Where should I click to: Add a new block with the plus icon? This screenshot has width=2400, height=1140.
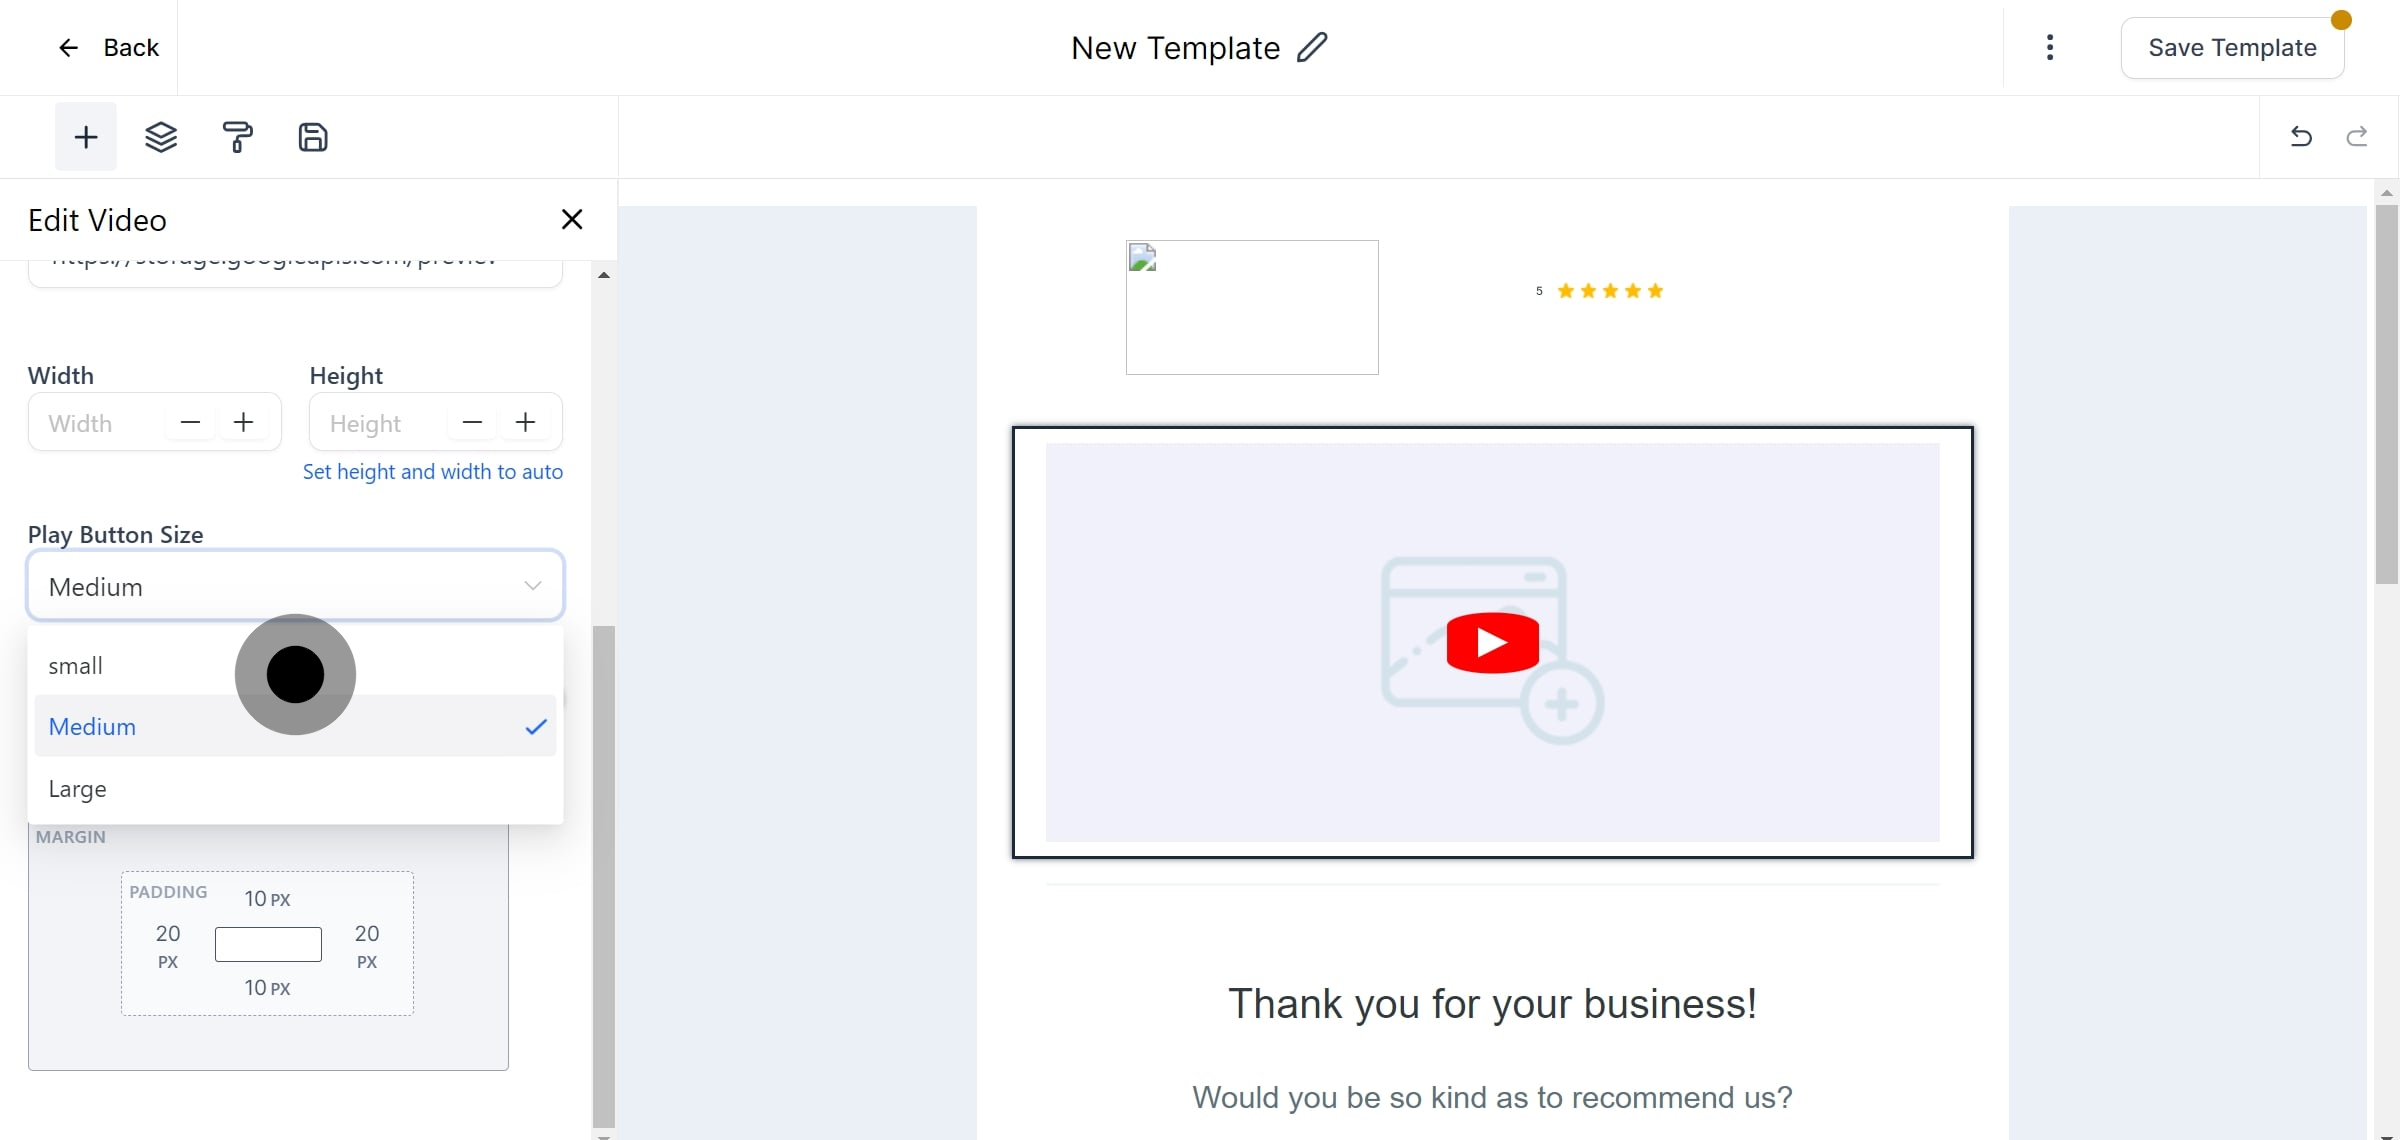[x=85, y=136]
